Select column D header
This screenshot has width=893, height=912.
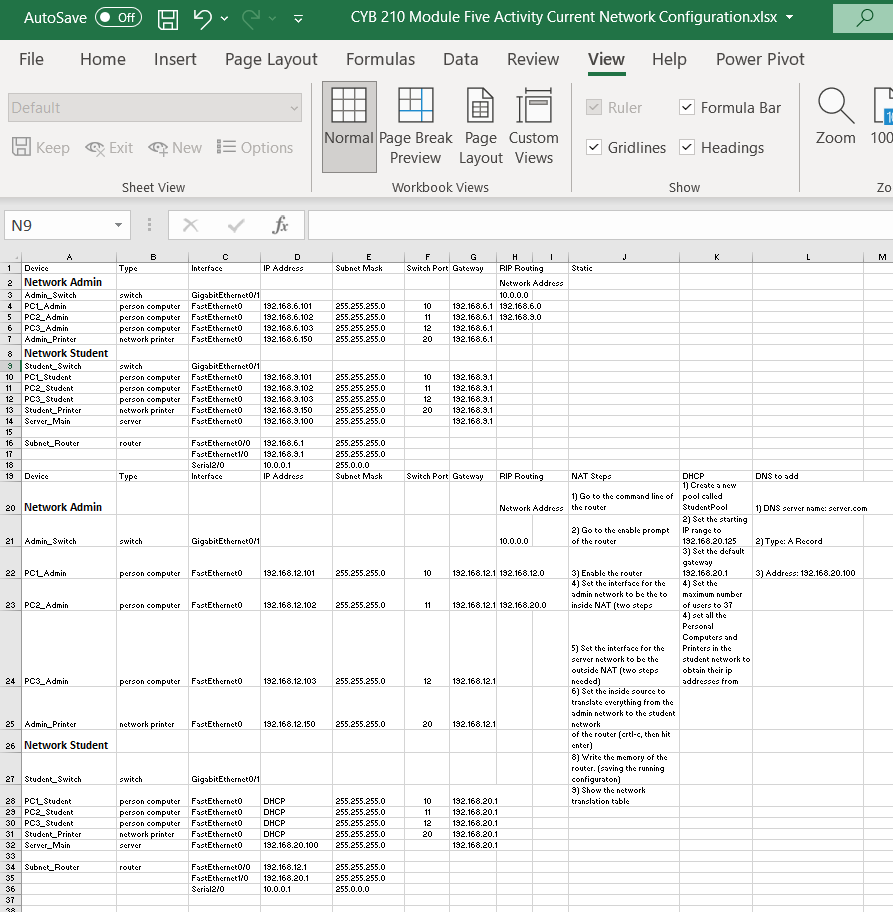[x=297, y=257]
